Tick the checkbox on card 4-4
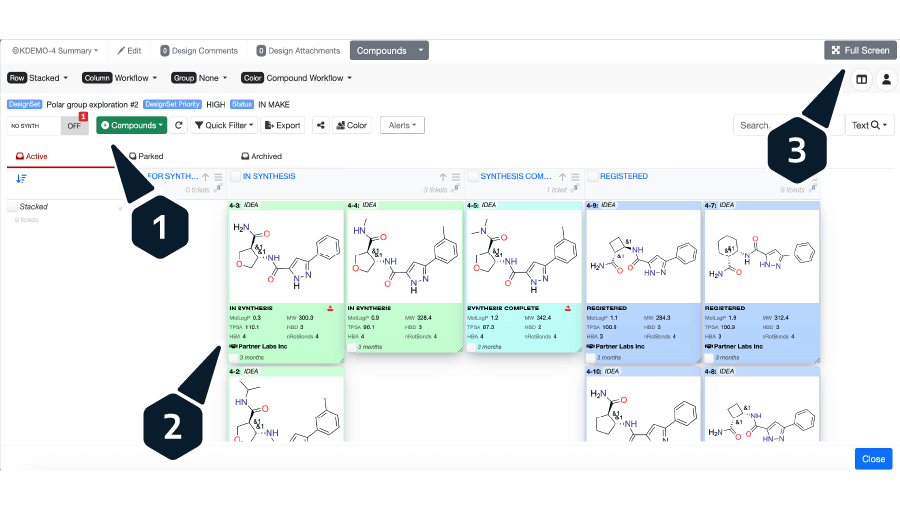 pyautogui.click(x=352, y=347)
